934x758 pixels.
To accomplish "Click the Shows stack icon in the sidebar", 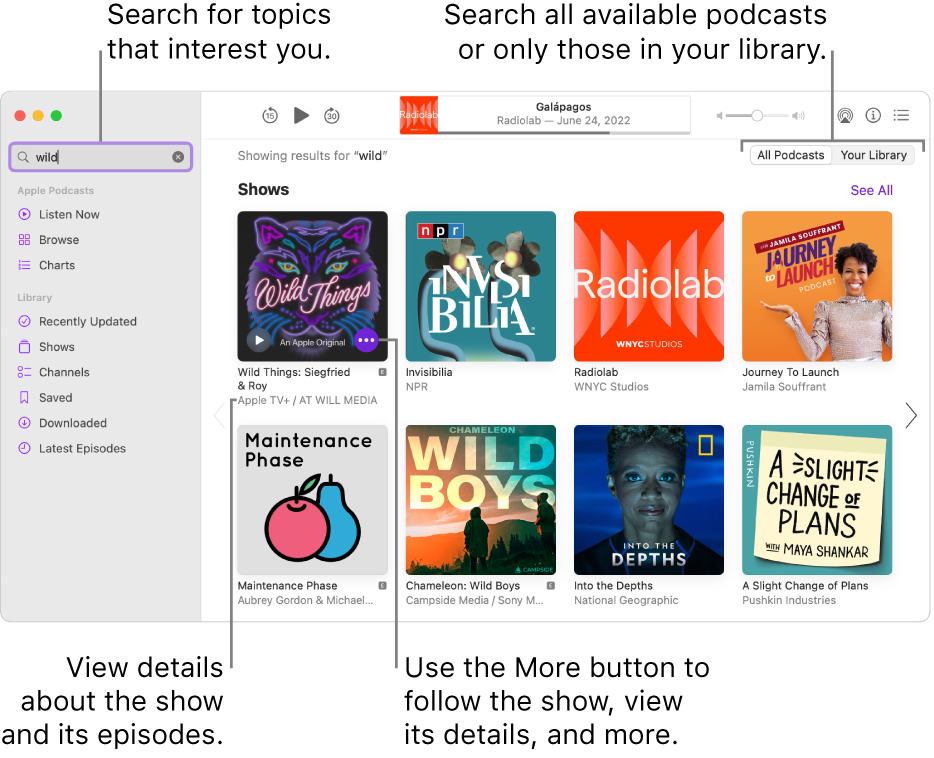I will pyautogui.click(x=24, y=347).
